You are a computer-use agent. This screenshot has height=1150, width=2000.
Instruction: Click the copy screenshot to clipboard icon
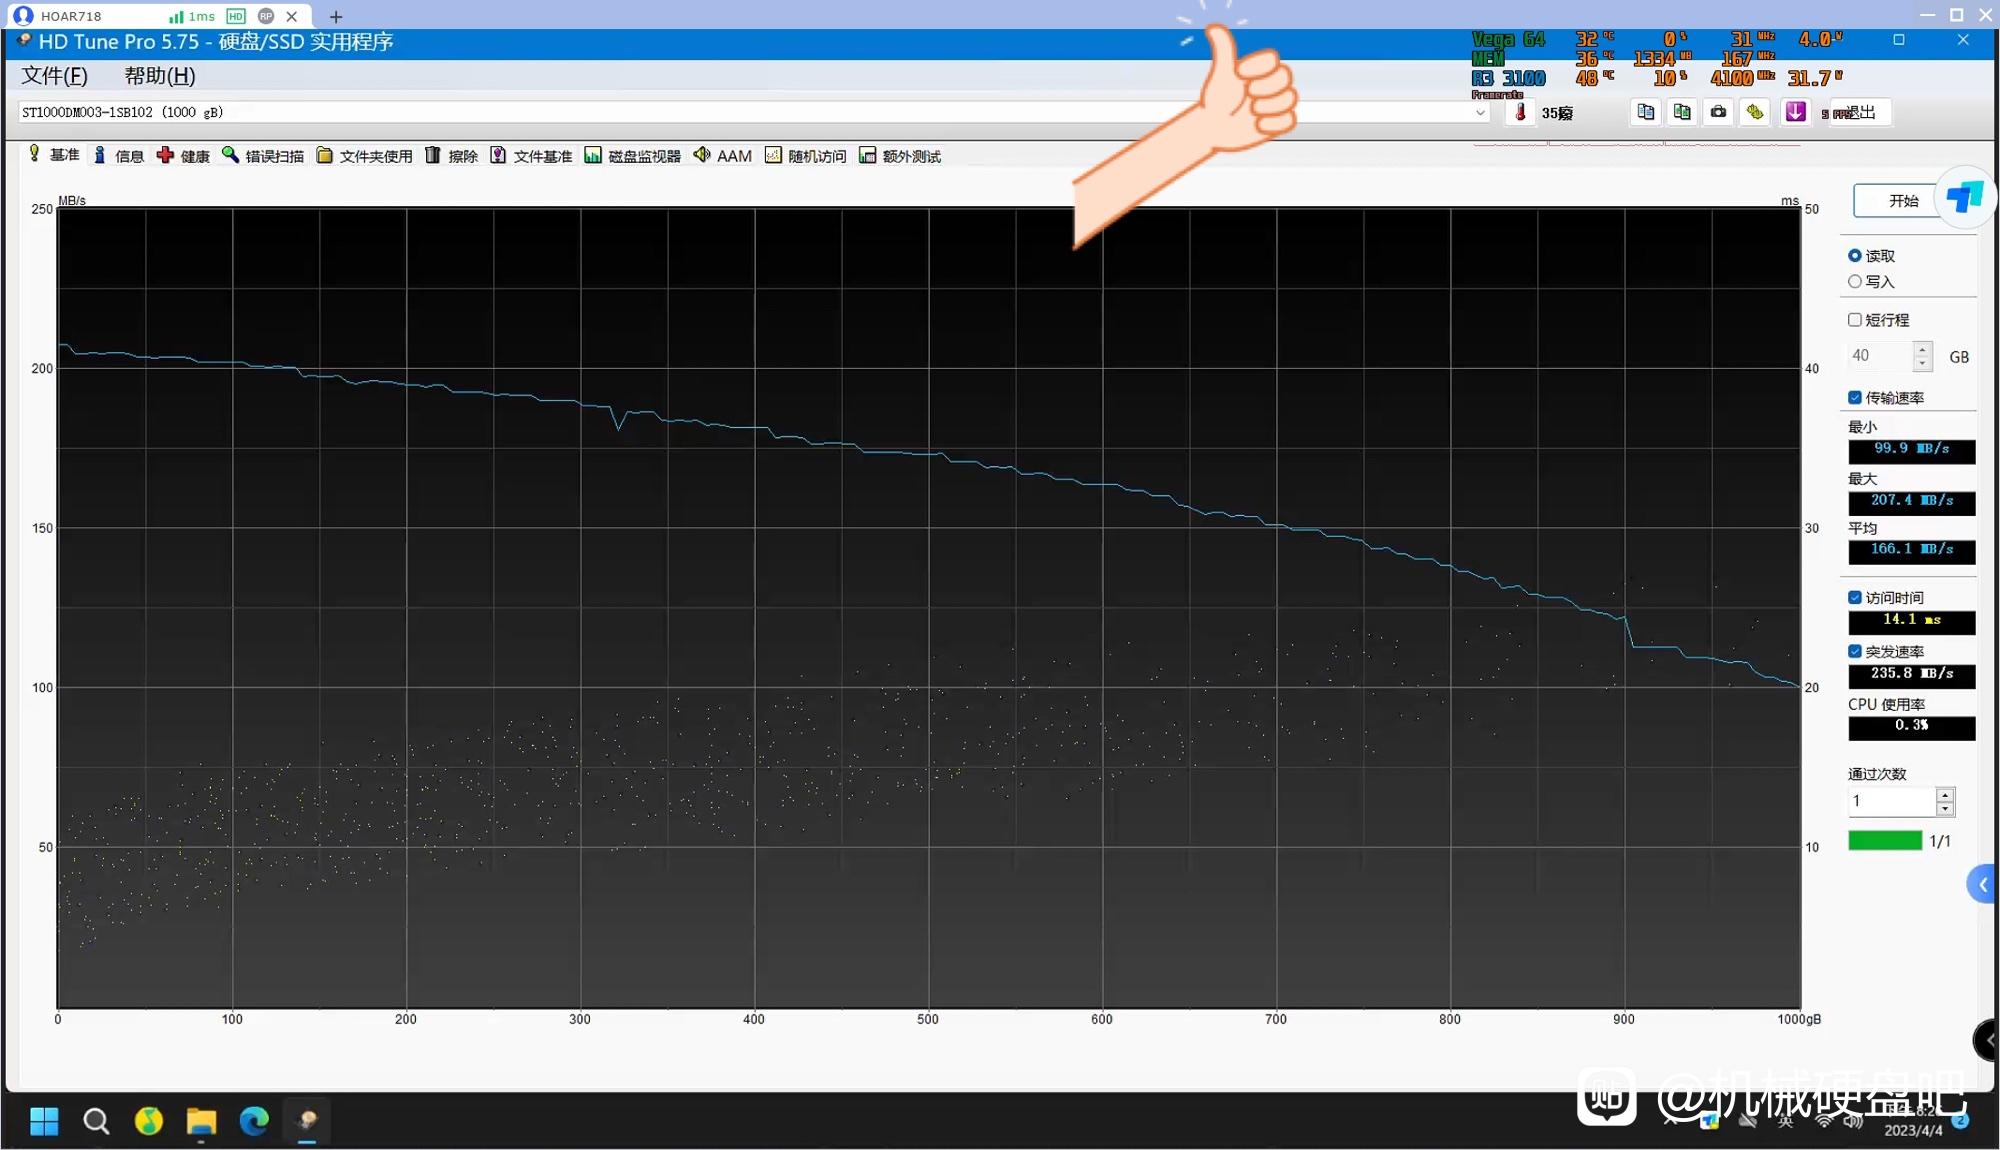(x=1682, y=112)
